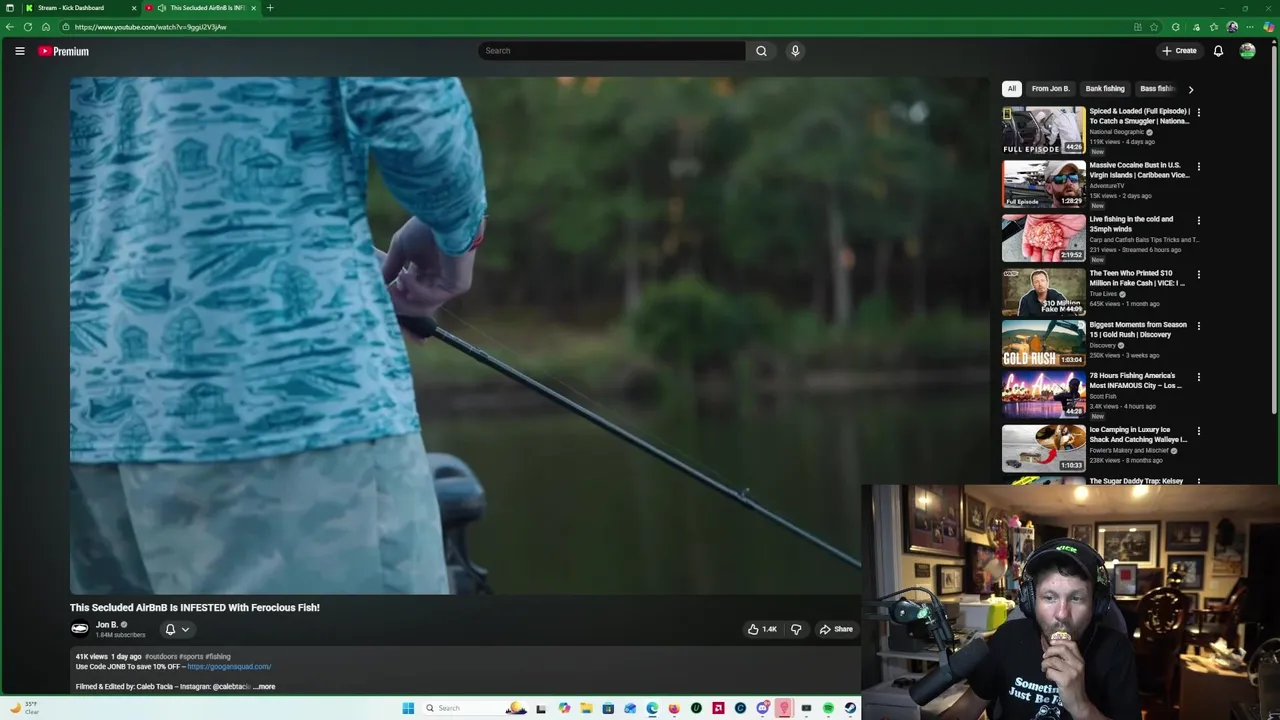This screenshot has width=1280, height=720.
Task: Select the From Jon B. chip
Action: pos(1050,89)
